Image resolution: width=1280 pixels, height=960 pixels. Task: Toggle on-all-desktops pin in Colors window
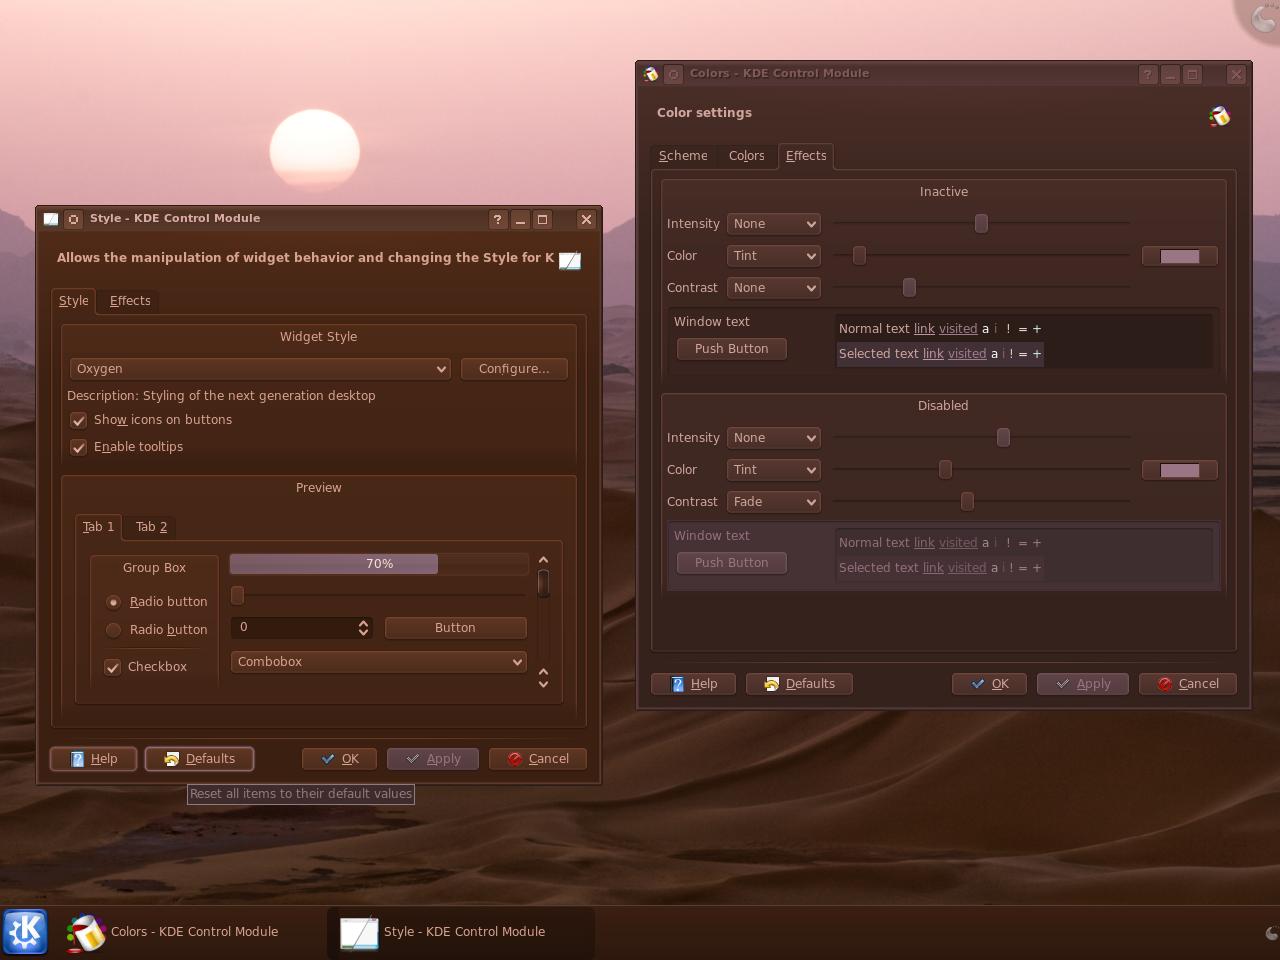pos(674,74)
